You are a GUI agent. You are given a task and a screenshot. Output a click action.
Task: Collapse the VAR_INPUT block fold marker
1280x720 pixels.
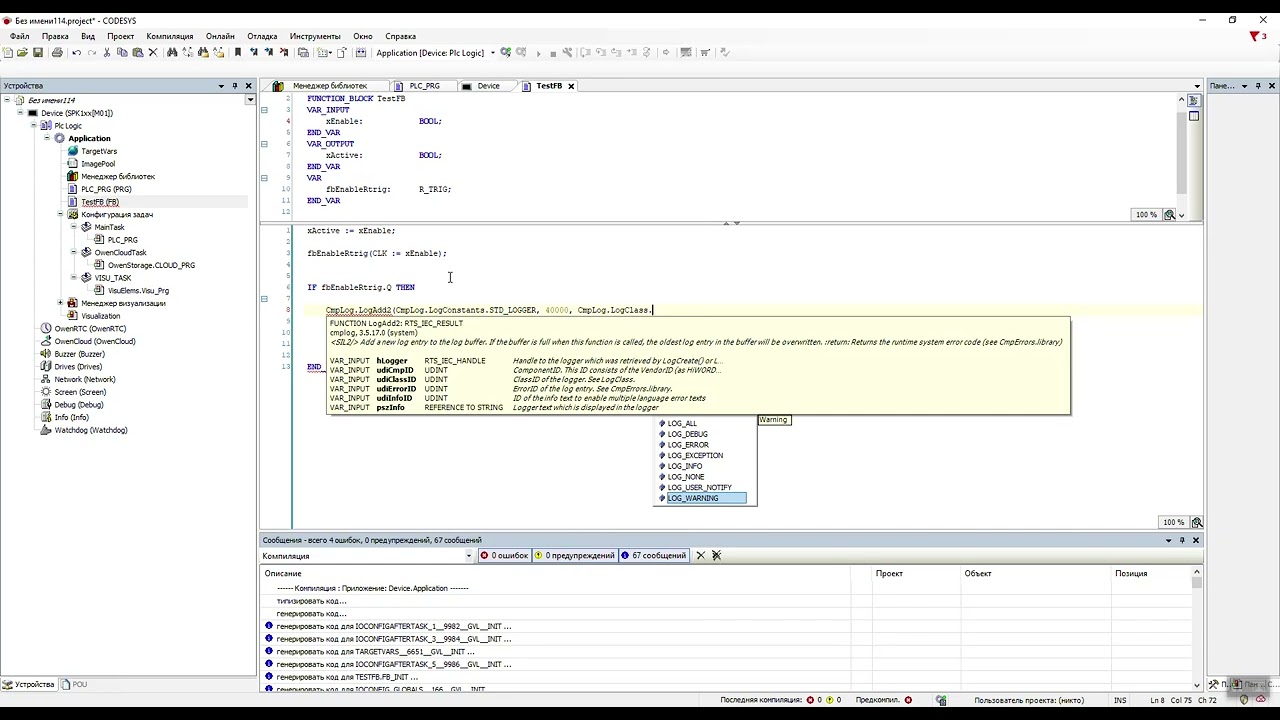click(x=264, y=110)
